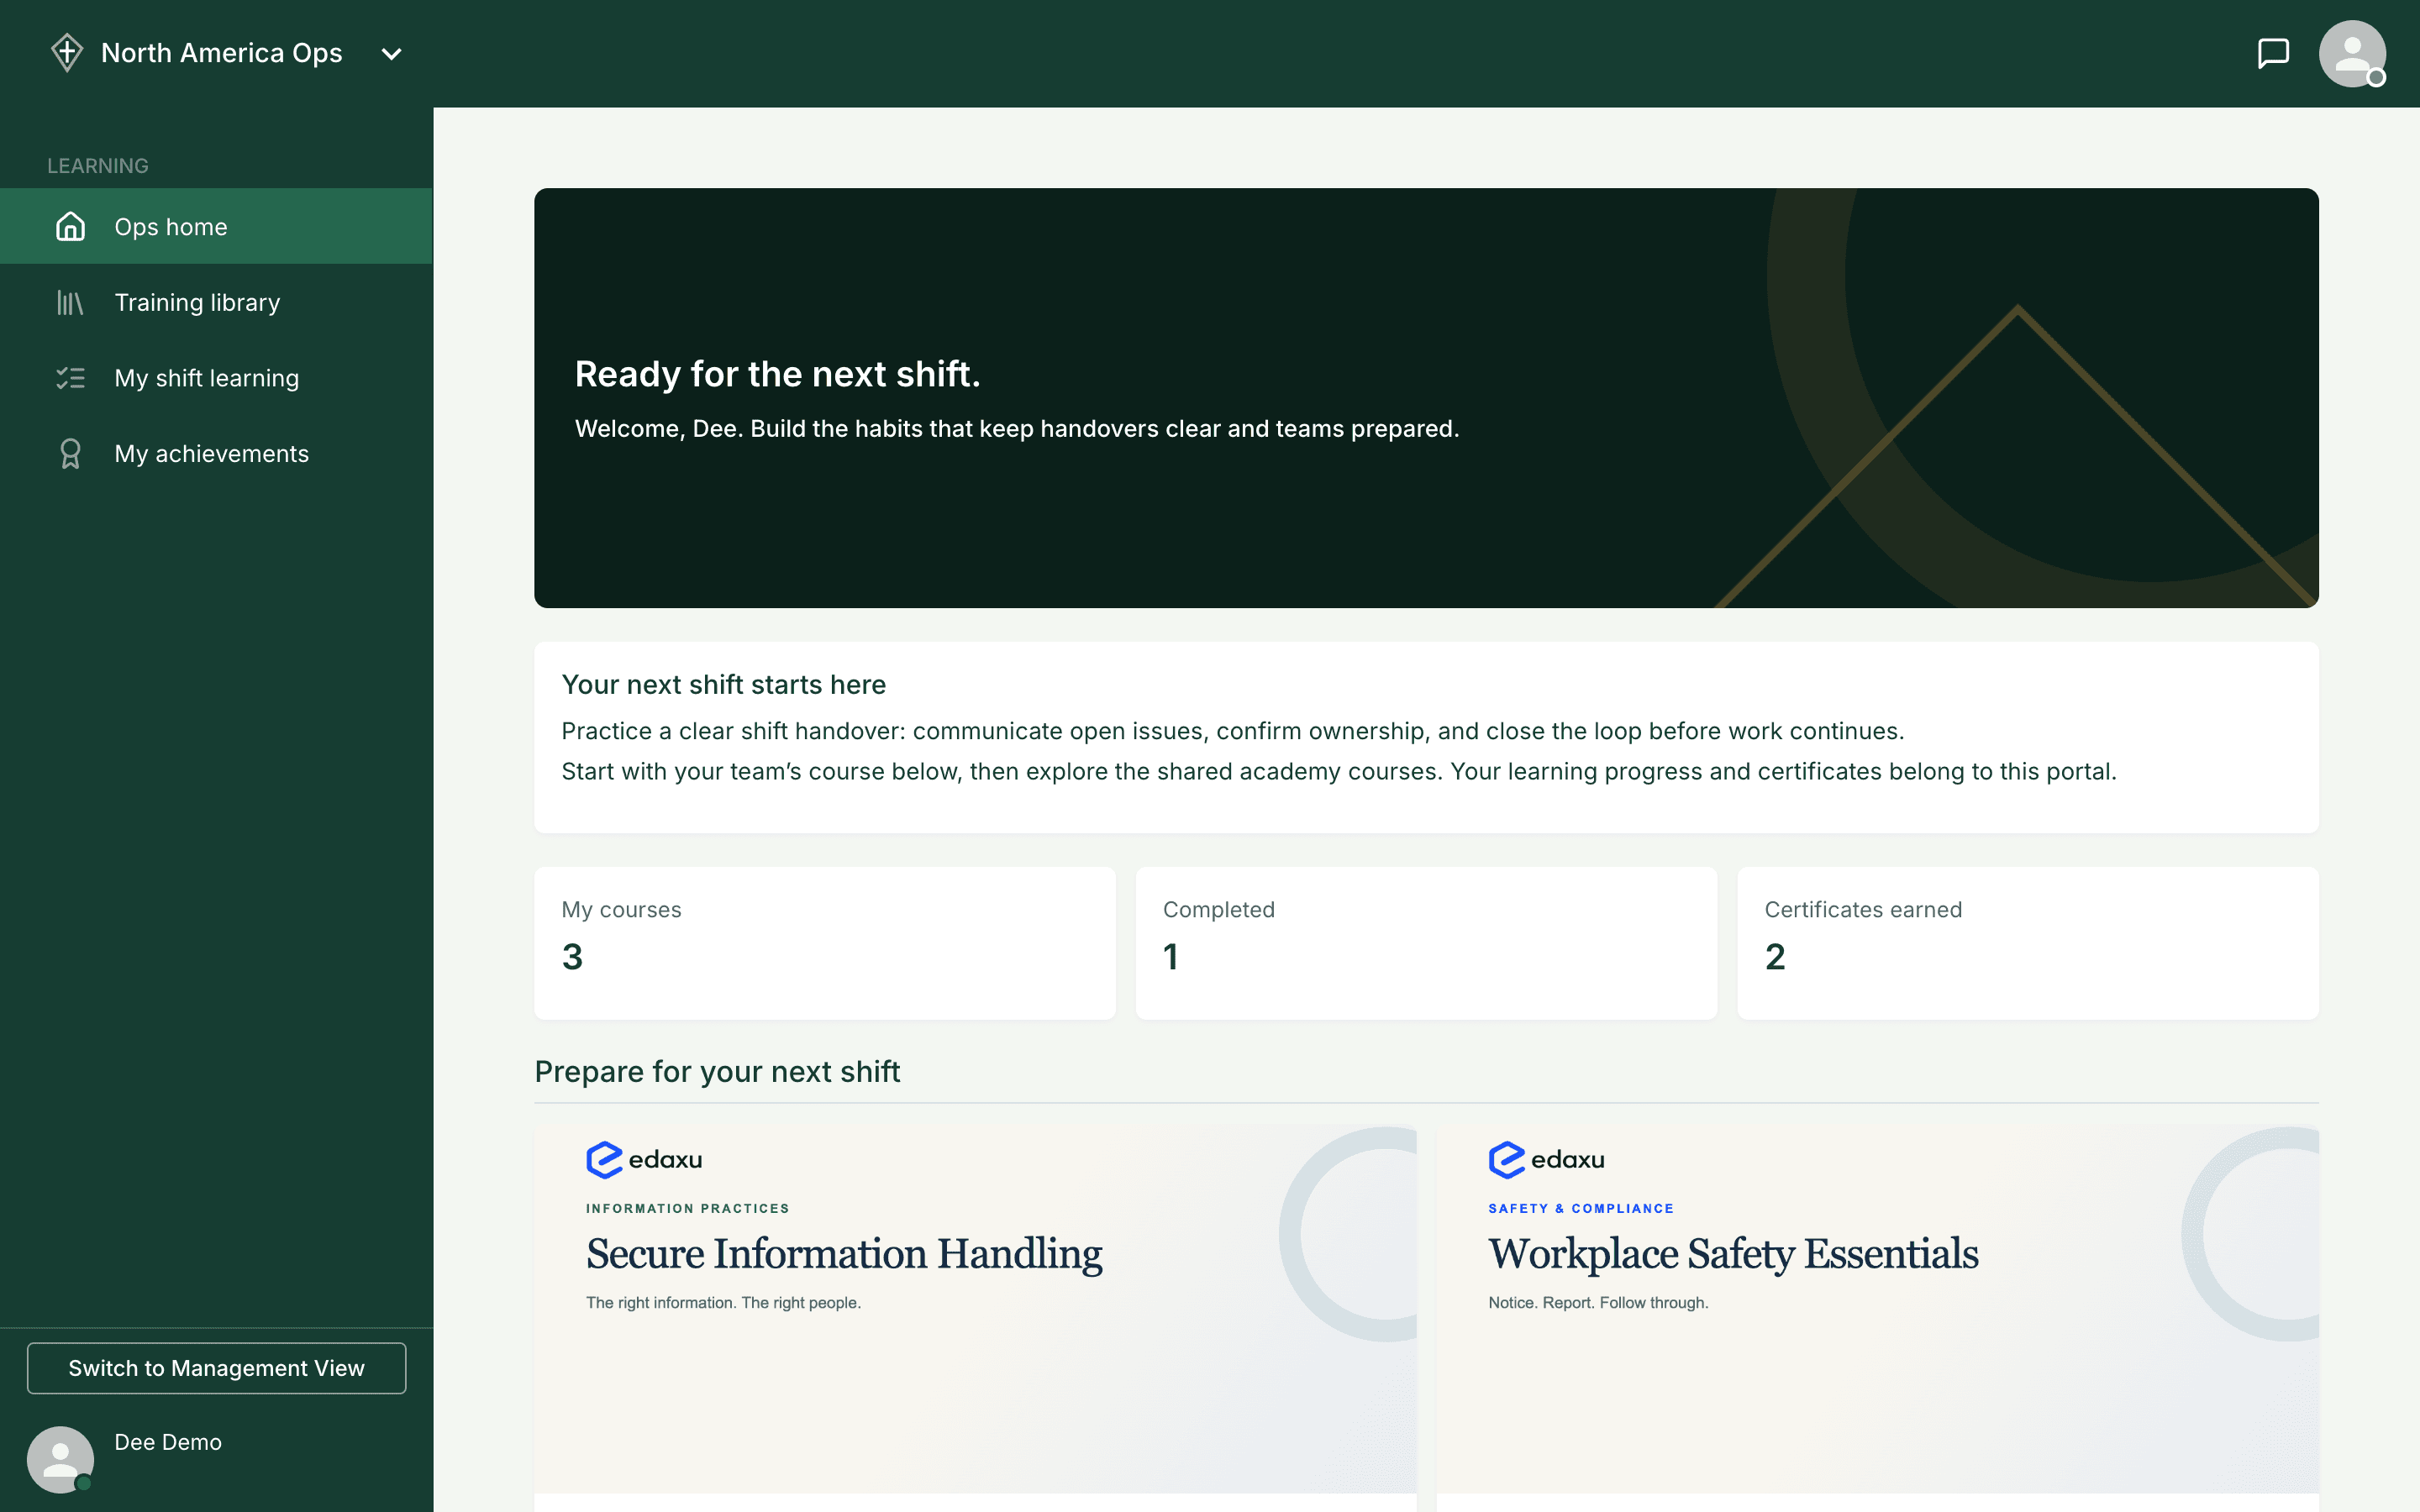Click the Dee Demo avatar in sidebar
2420x1512 pixels.
click(x=60, y=1460)
